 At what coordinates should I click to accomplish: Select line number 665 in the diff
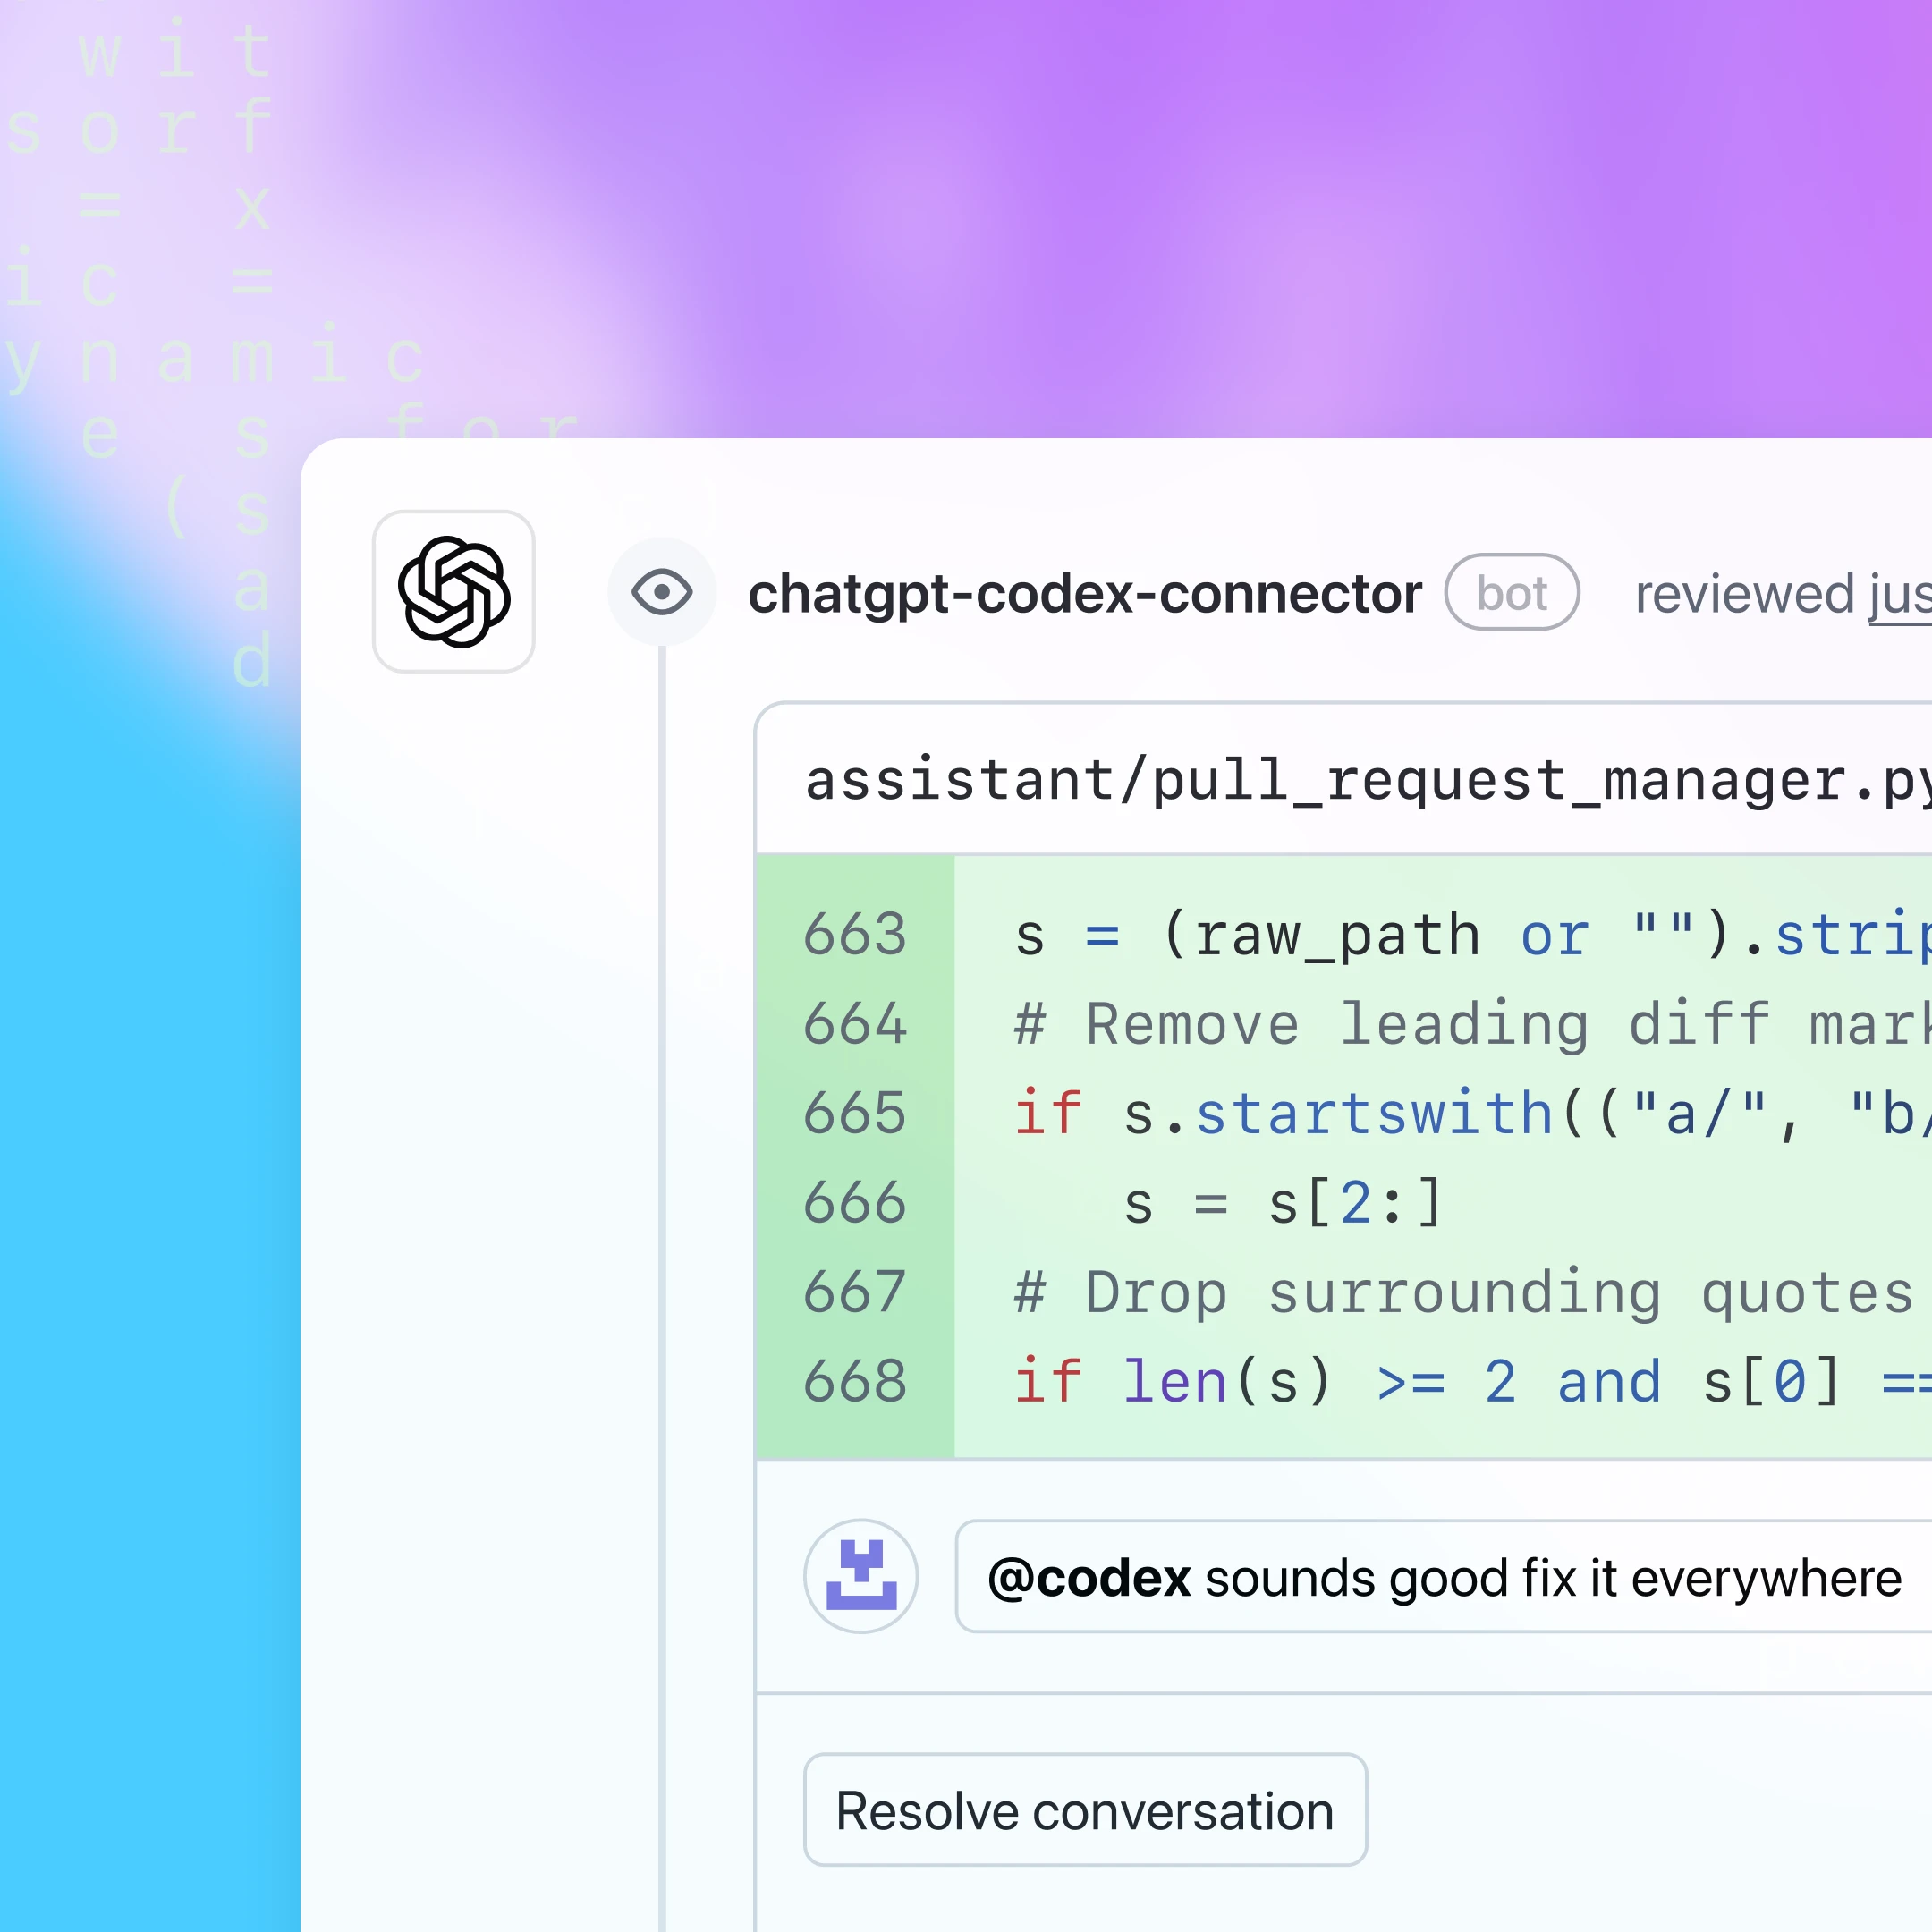tap(855, 1113)
